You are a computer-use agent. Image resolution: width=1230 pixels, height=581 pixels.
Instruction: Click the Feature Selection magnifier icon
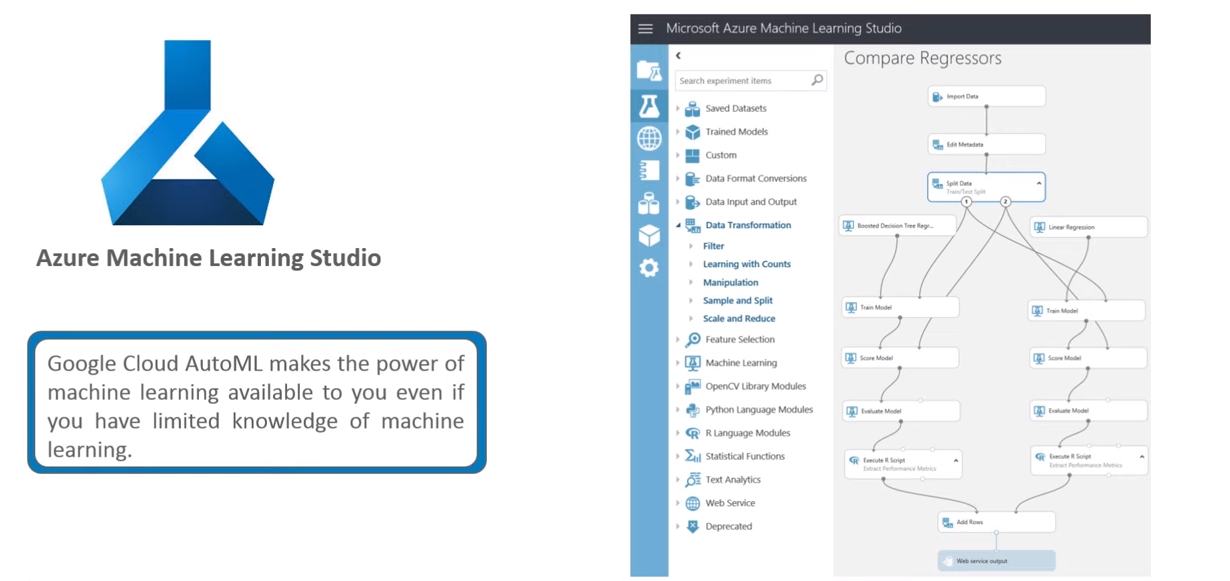pyautogui.click(x=692, y=340)
